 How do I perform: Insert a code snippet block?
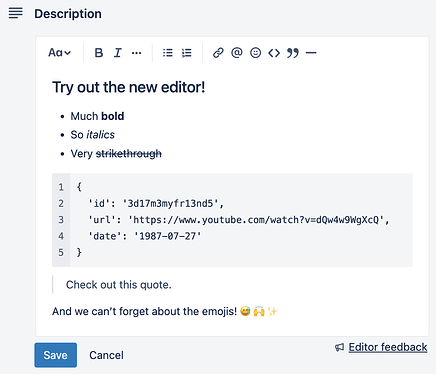click(x=274, y=53)
